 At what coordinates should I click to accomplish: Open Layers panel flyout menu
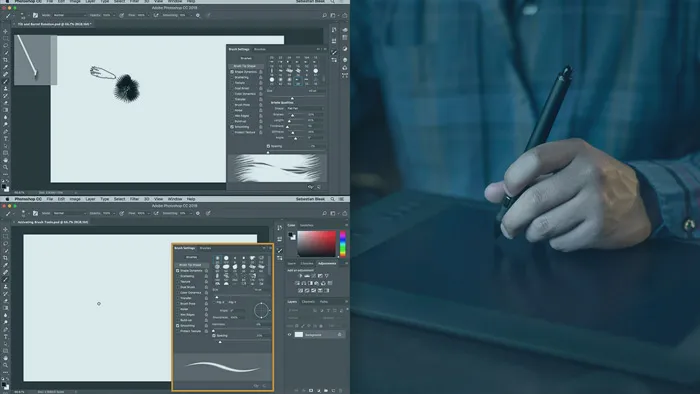(346, 302)
